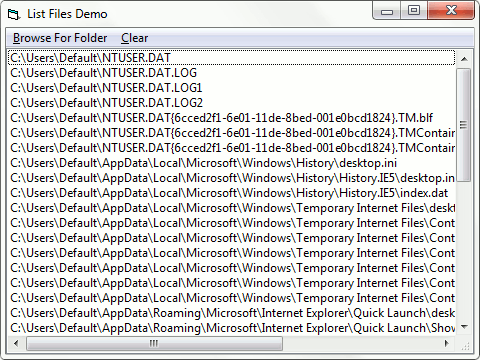Open the Browse For Folder menu
The image size is (480, 360).
tap(60, 38)
